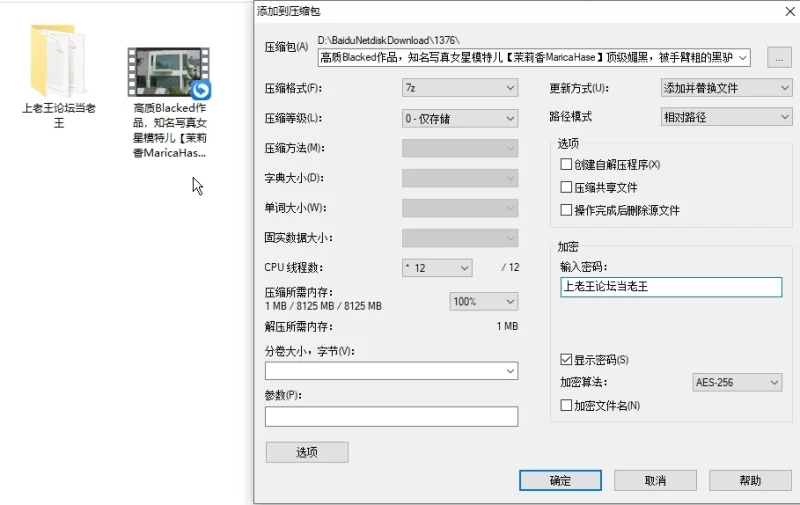800x505 pixels.
Task: Expand the 路径模式 dropdown (相对路径)
Action: coord(726,117)
